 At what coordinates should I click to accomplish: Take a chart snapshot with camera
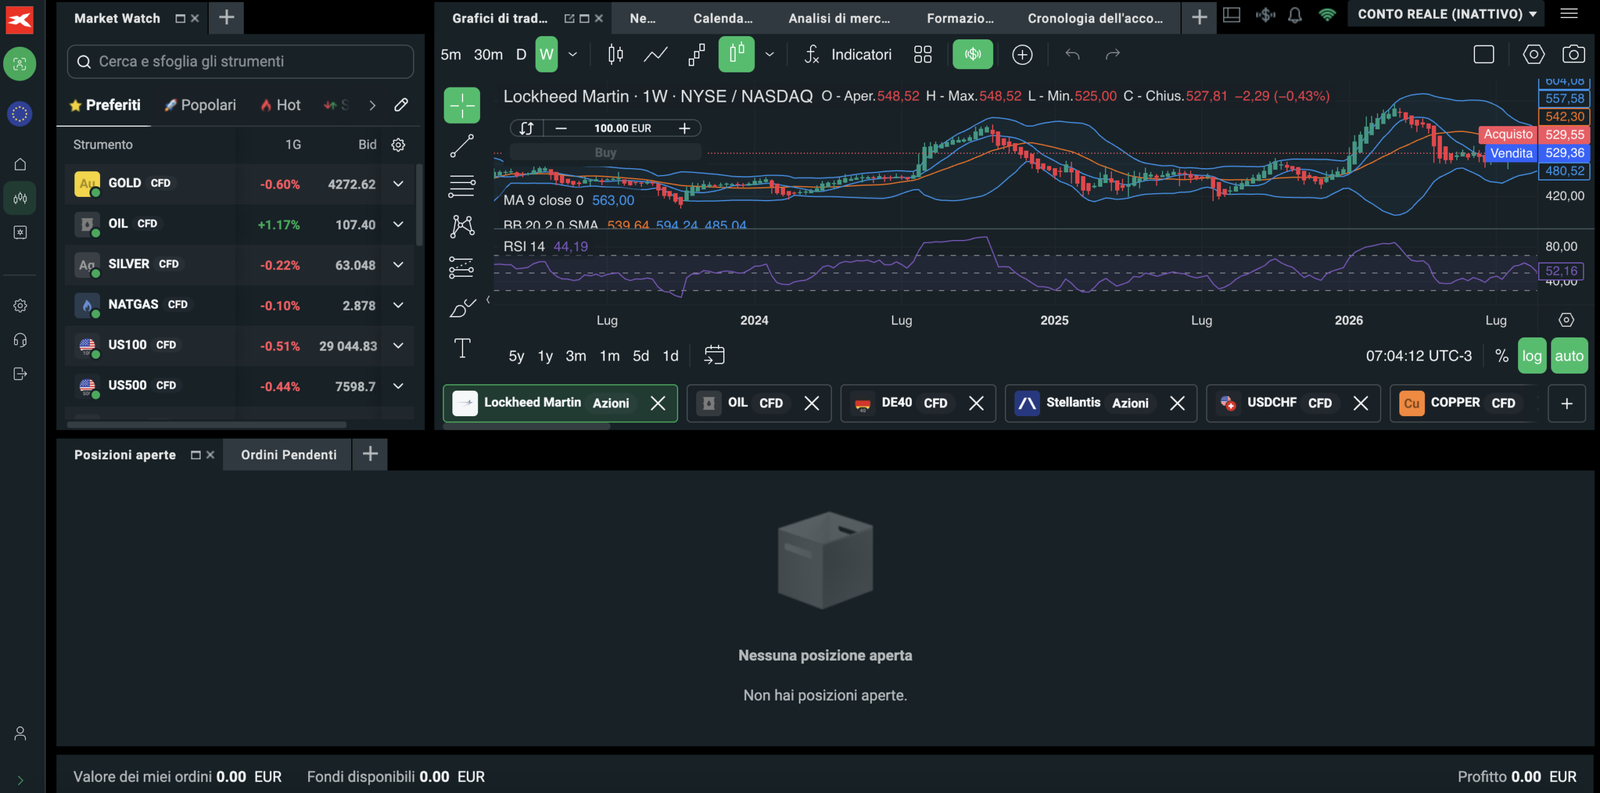coord(1574,55)
